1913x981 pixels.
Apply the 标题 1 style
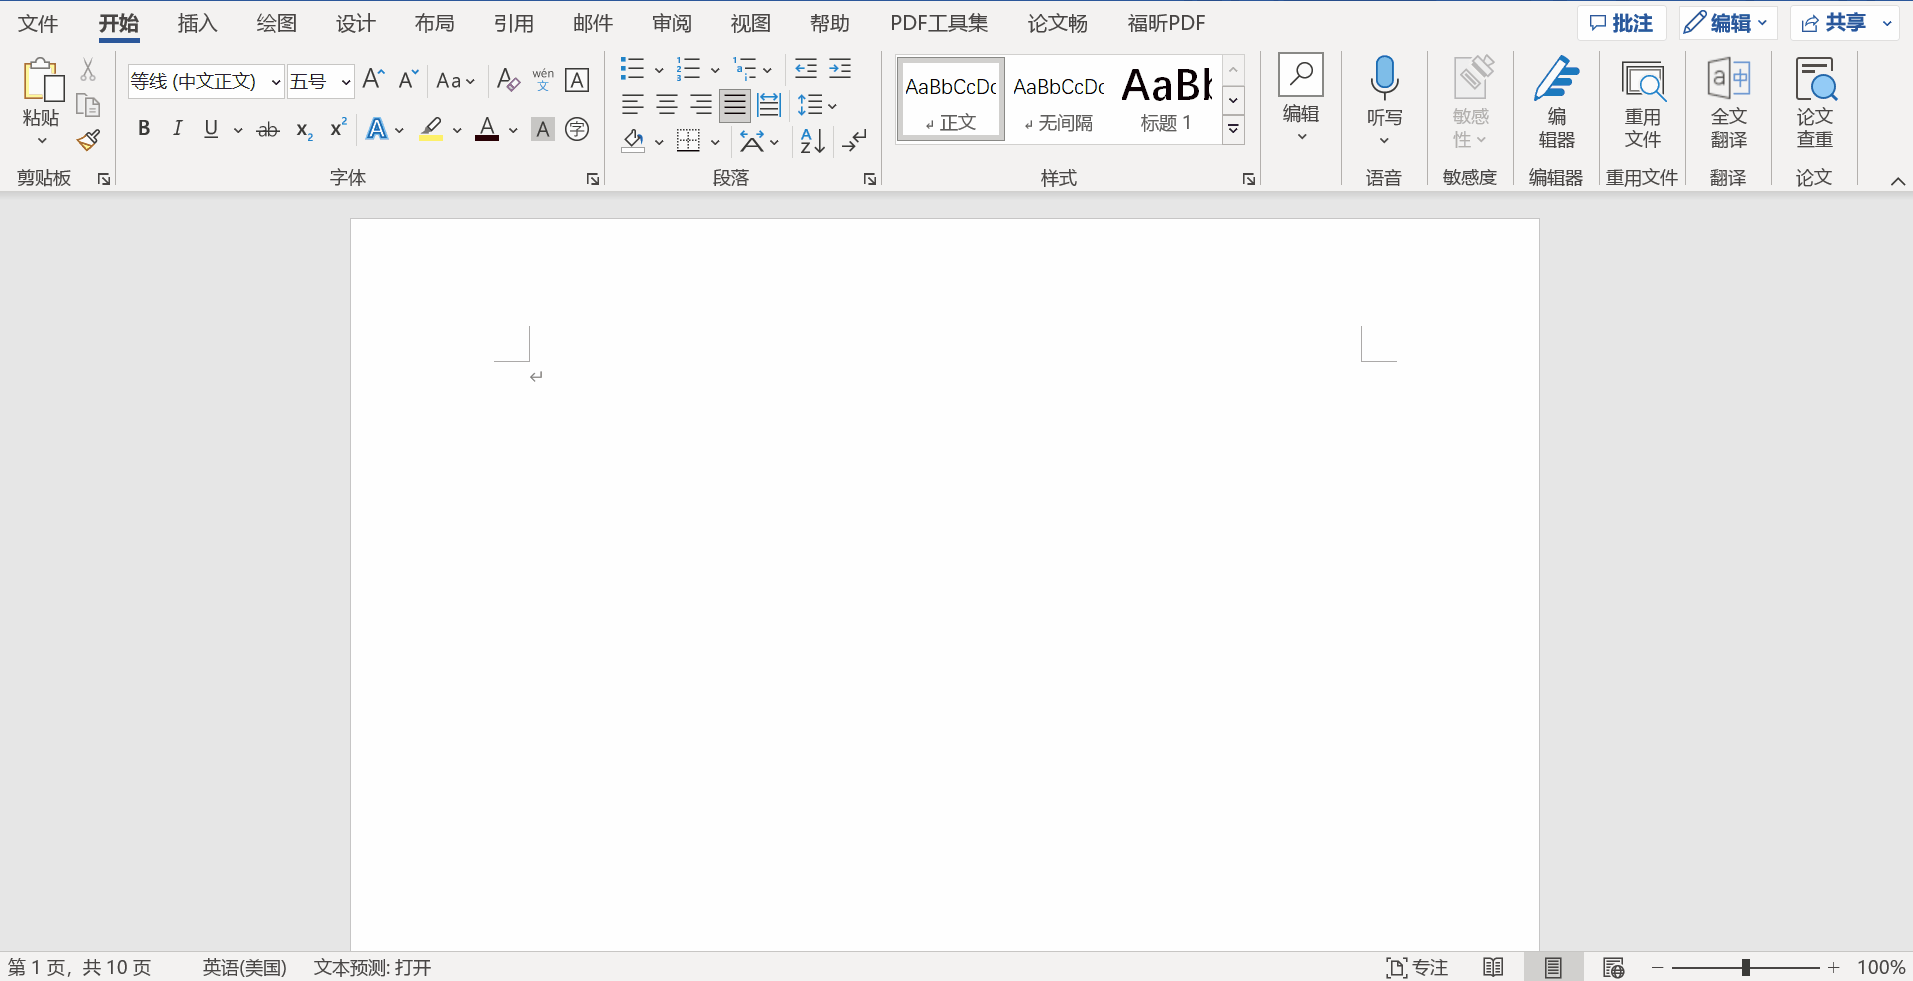pyautogui.click(x=1166, y=99)
